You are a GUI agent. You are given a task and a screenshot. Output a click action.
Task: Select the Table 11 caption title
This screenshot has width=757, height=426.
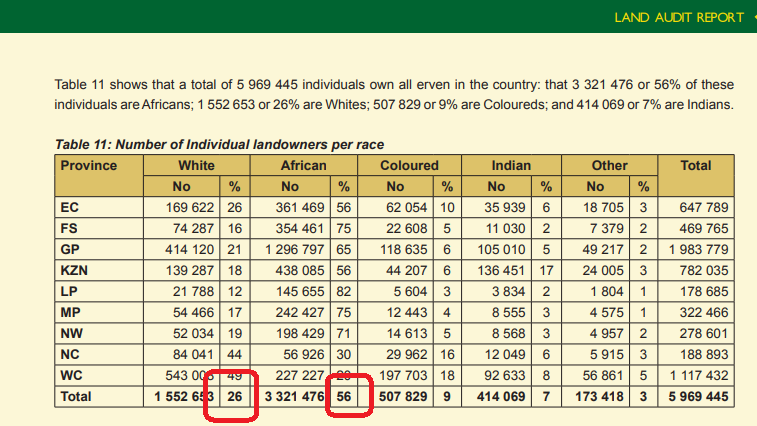[x=219, y=144]
